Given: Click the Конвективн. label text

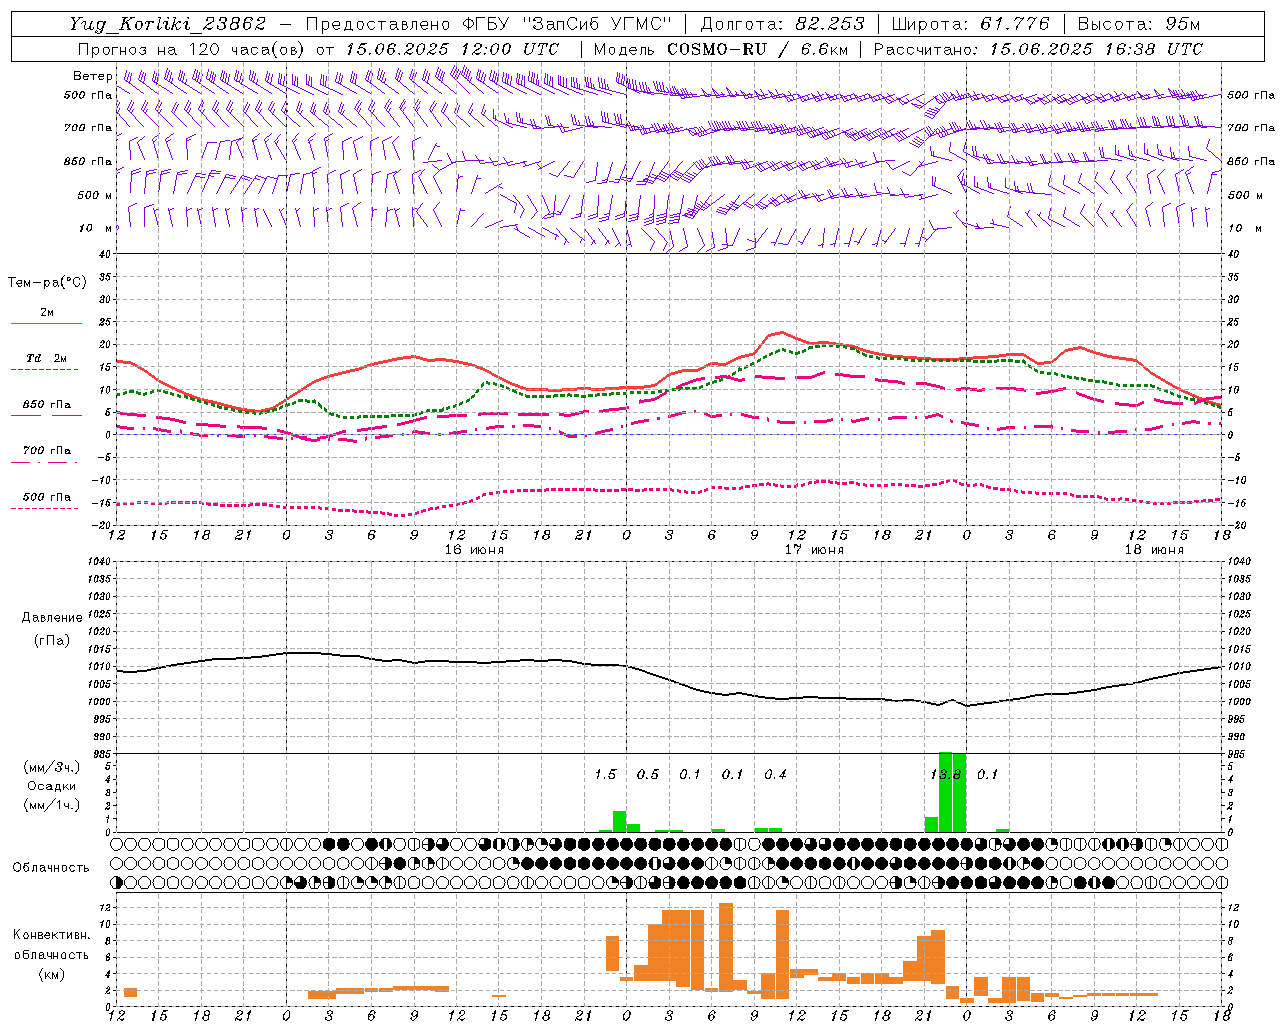Looking at the screenshot, I should [x=51, y=935].
